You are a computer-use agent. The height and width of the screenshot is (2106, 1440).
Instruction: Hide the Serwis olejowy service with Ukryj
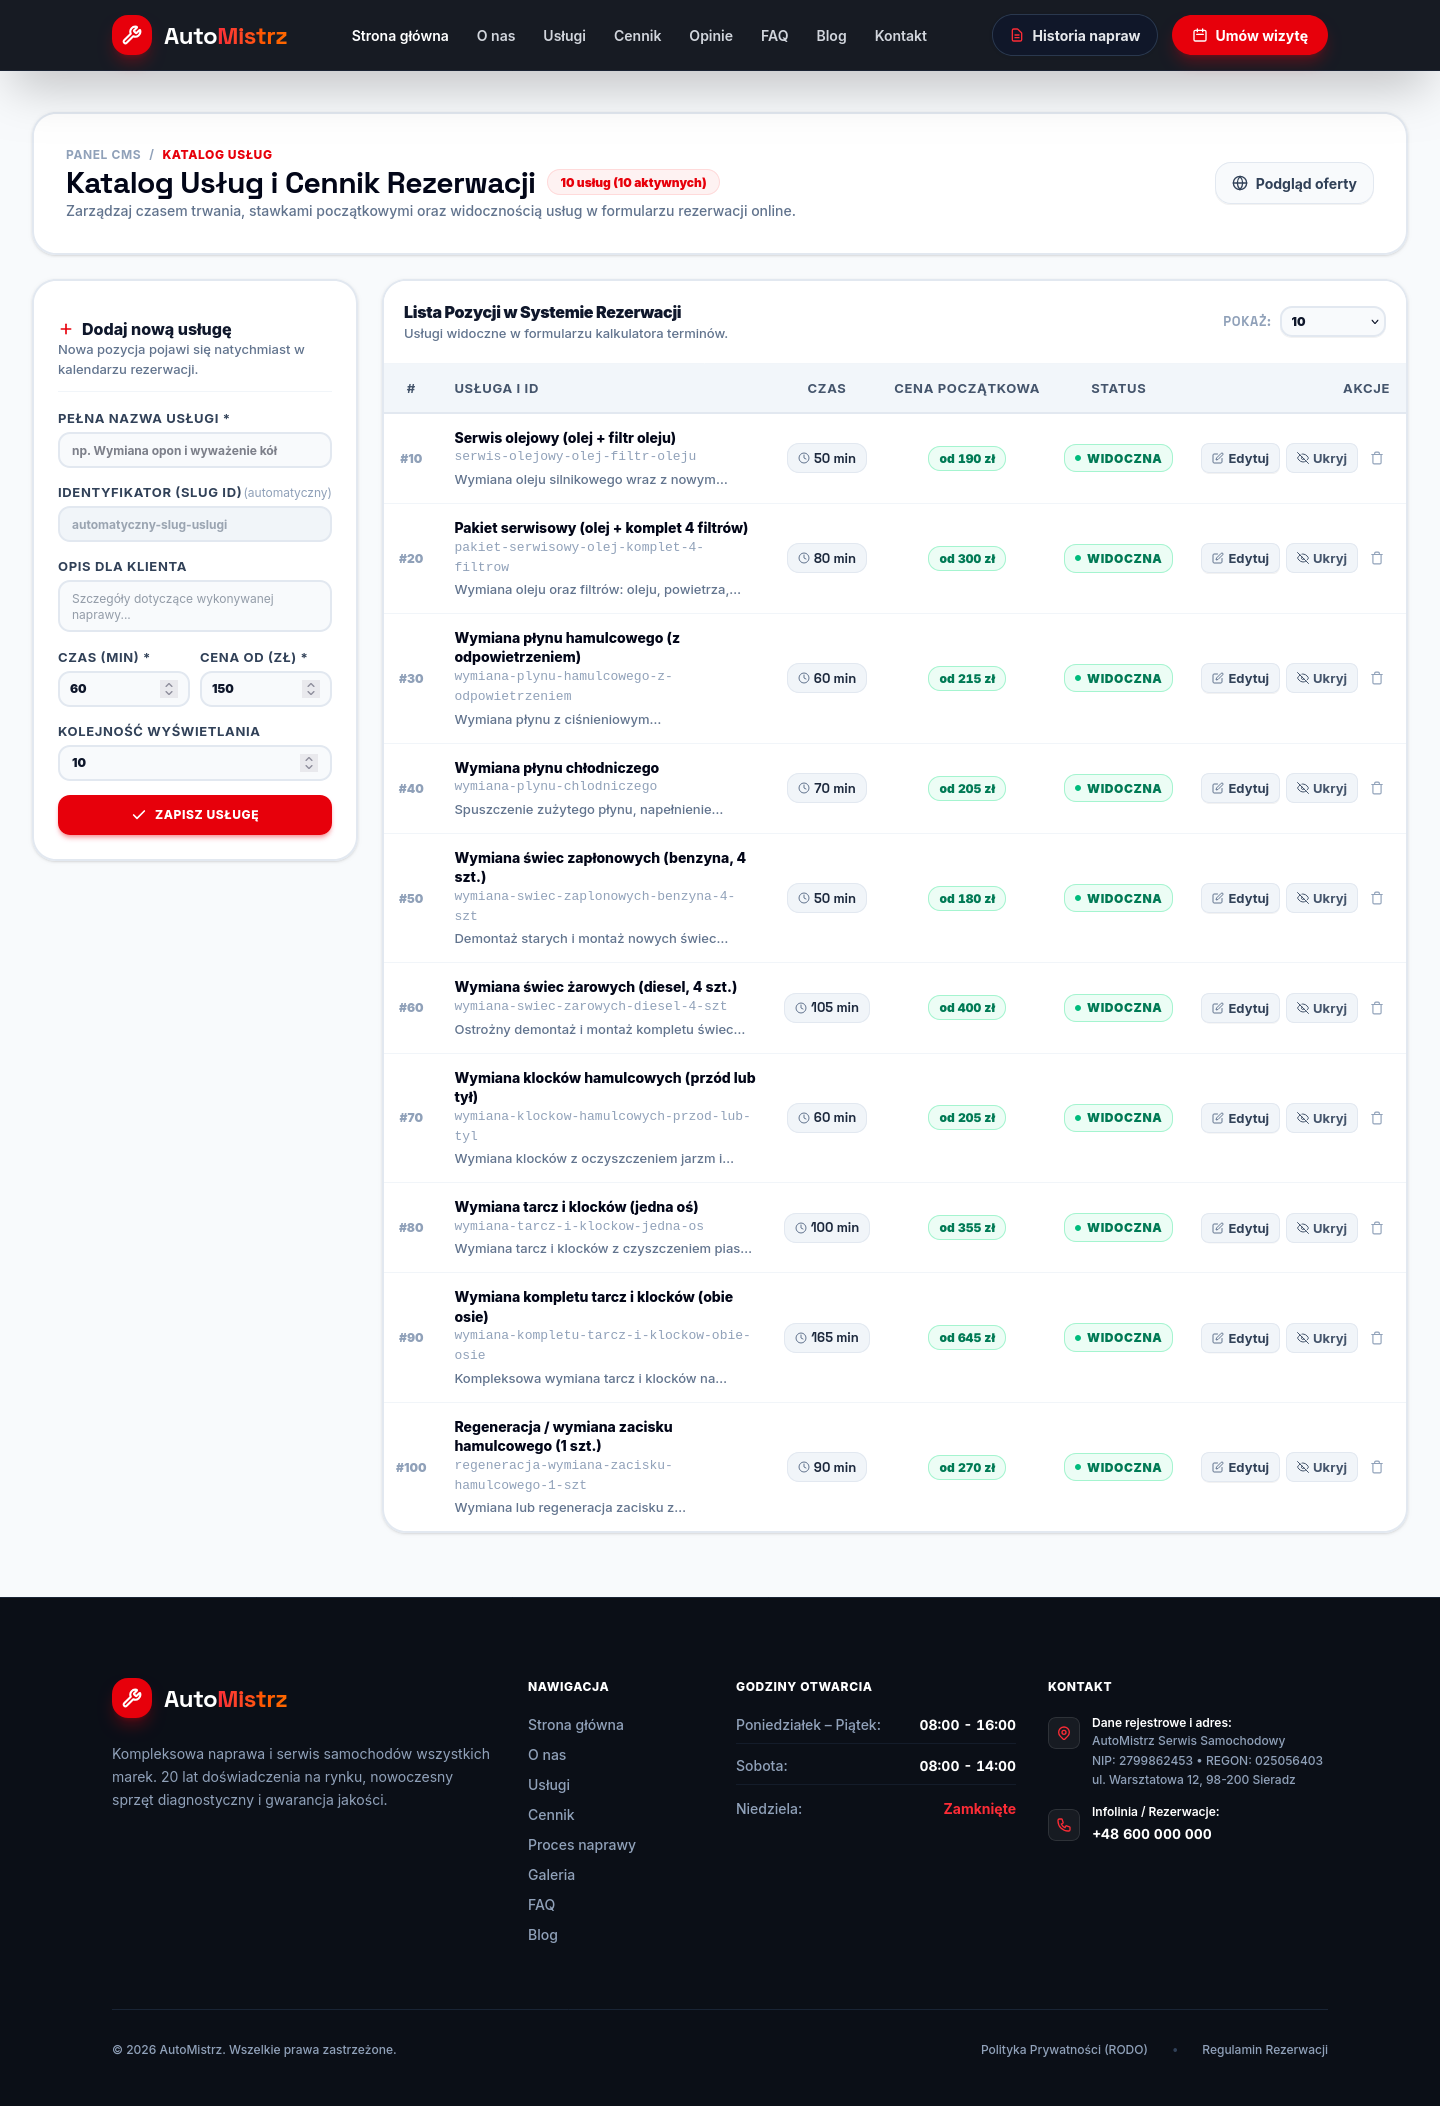[x=1322, y=458]
